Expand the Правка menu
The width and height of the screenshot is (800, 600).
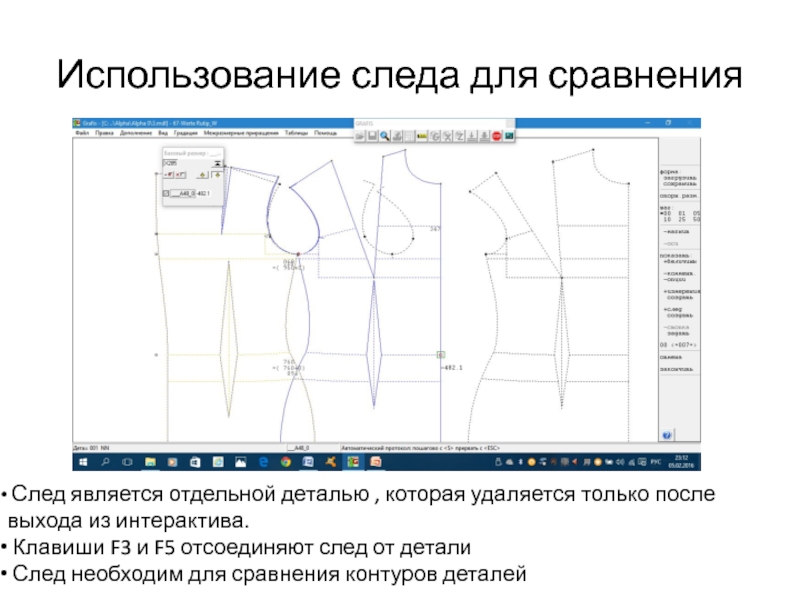(104, 132)
